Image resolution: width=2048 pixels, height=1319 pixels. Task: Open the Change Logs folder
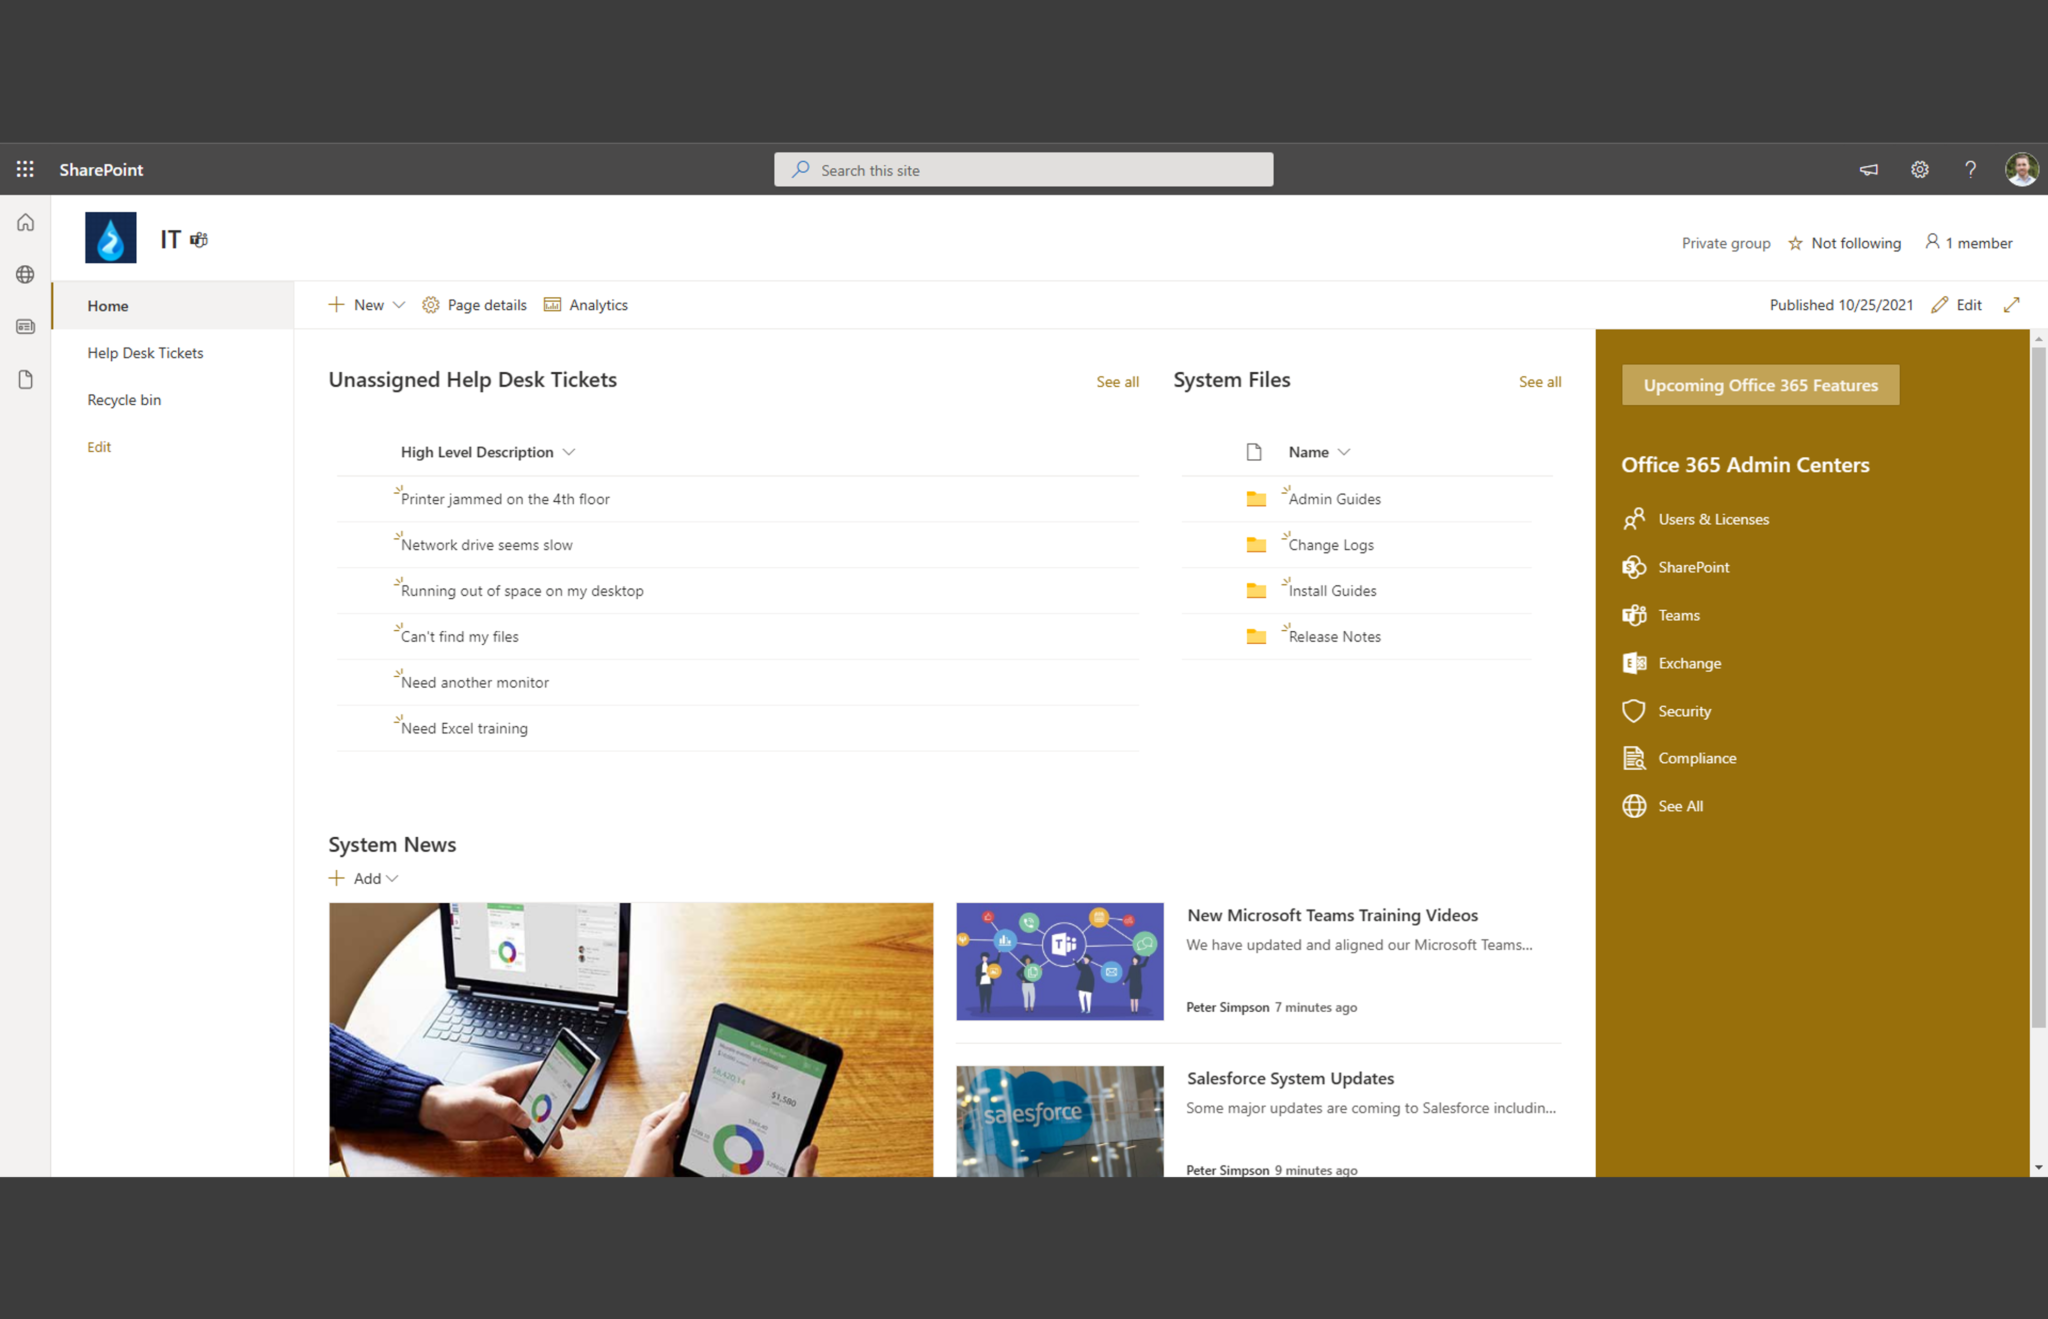click(x=1330, y=544)
